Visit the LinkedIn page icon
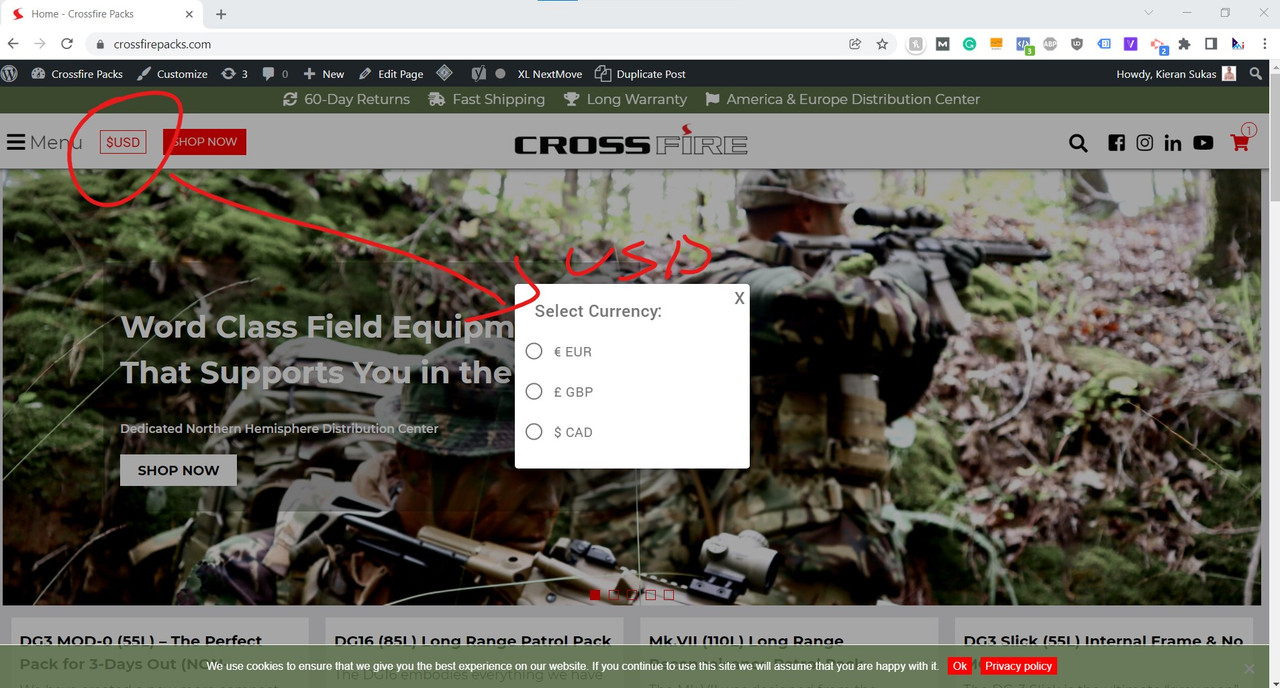Screen dimensions: 1280x688 click(1173, 143)
